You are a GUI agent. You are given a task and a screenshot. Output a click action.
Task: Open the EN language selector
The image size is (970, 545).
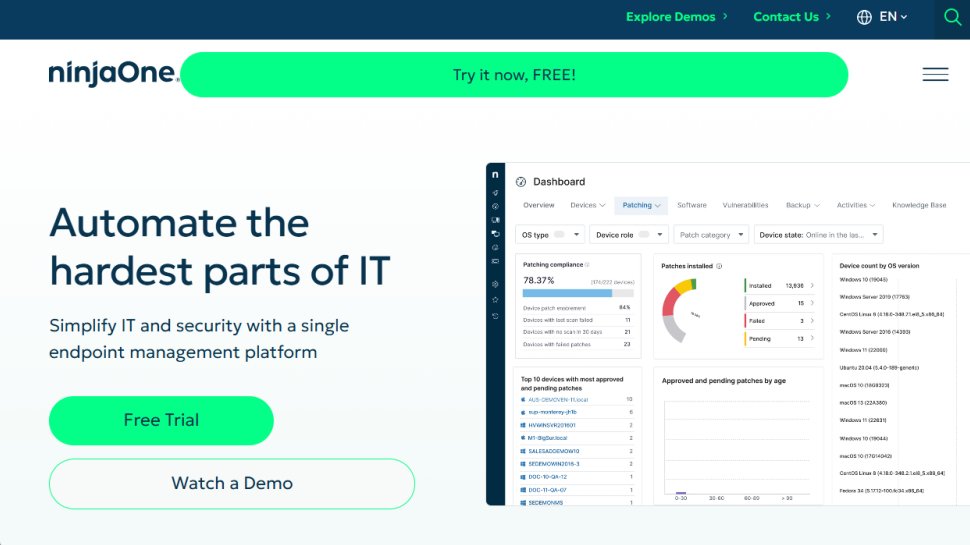click(893, 17)
